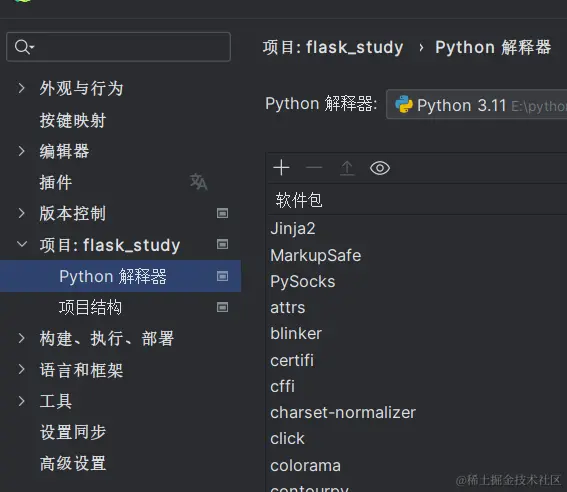Screen dimensions: 567x492
Task: Select the charset-normalizer package row
Action: [418, 412]
